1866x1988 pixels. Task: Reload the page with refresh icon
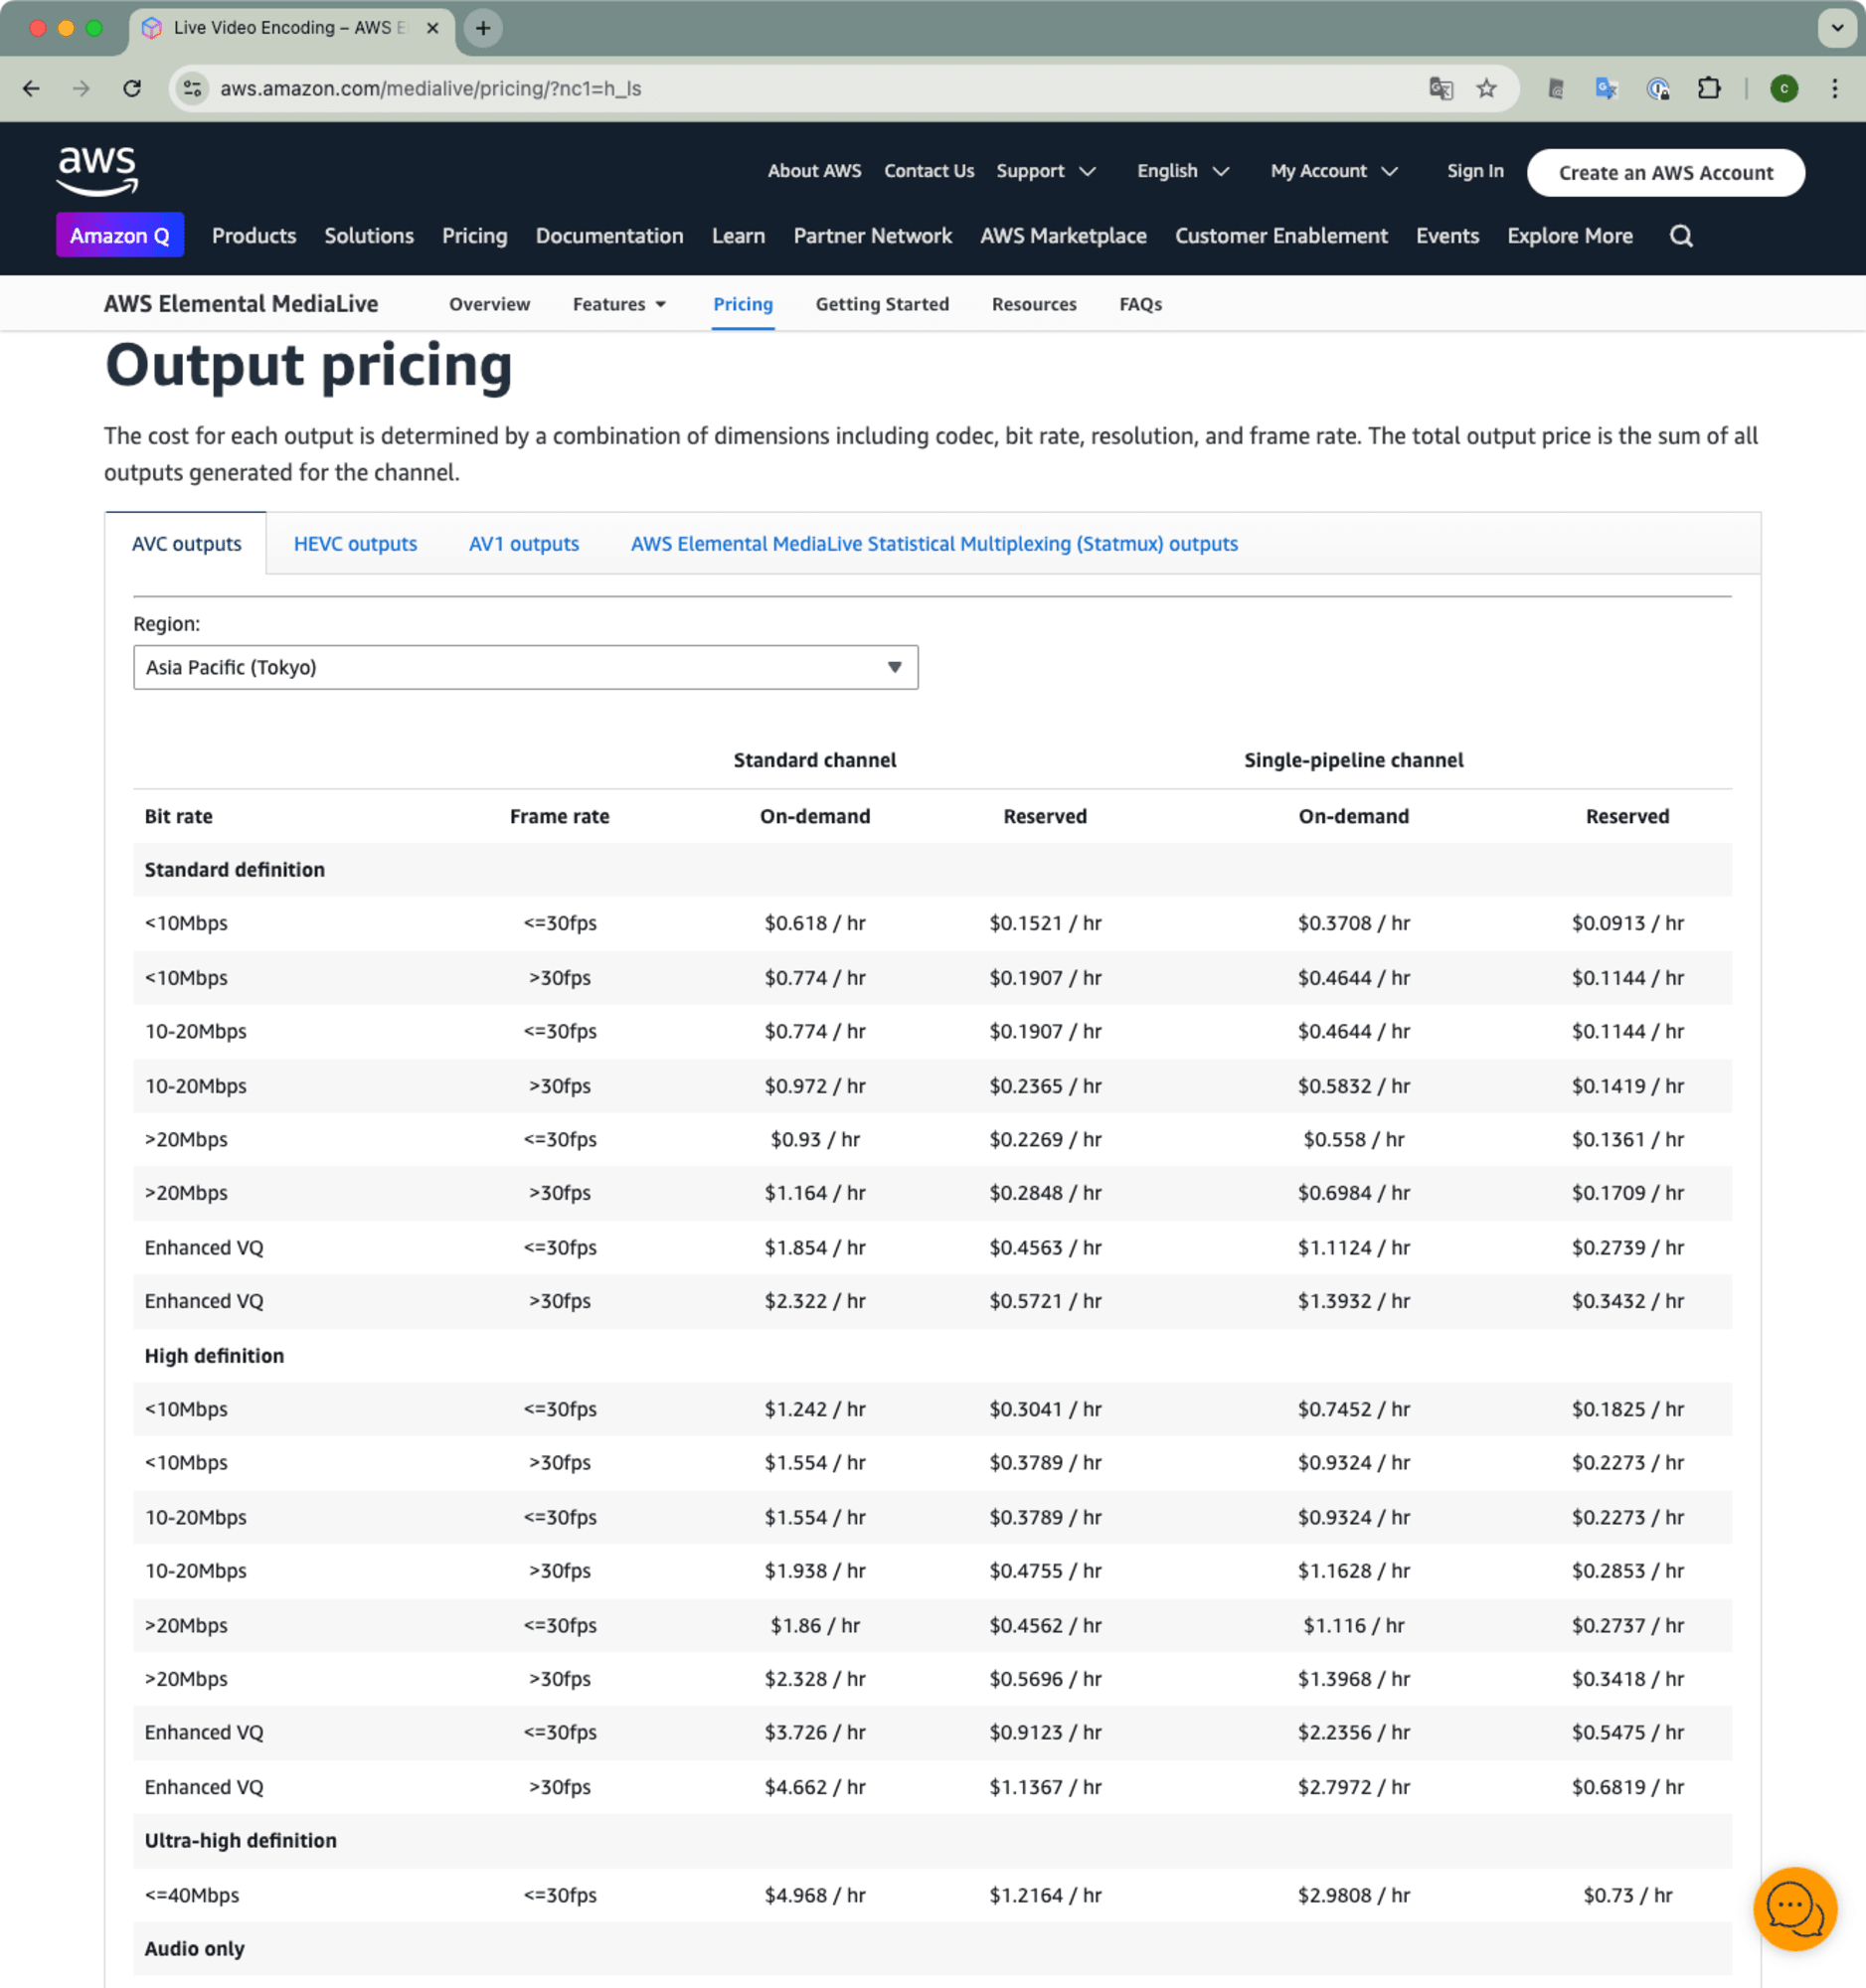click(x=132, y=89)
